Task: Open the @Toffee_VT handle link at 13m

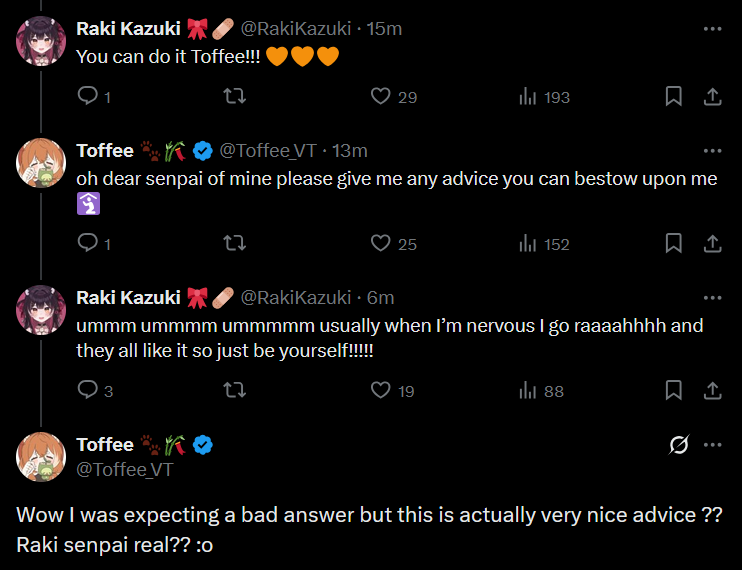Action: coord(267,151)
